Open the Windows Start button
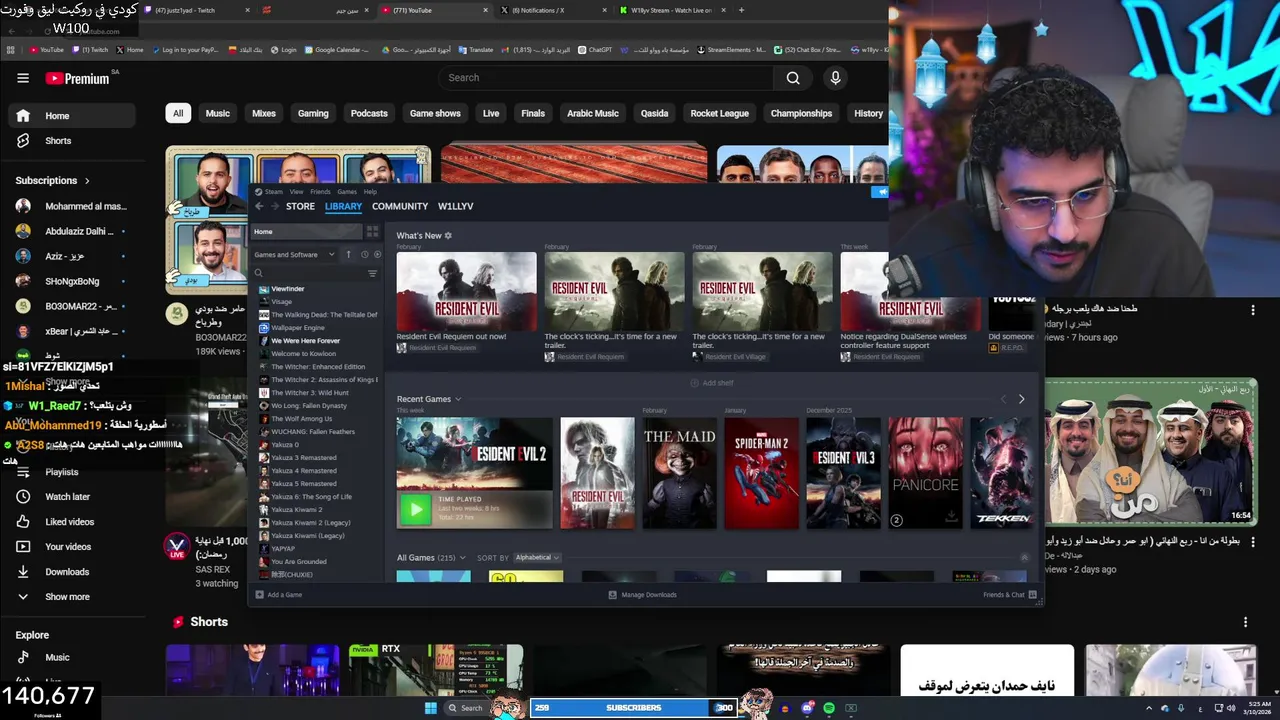Viewport: 1280px width, 720px height. pos(431,708)
